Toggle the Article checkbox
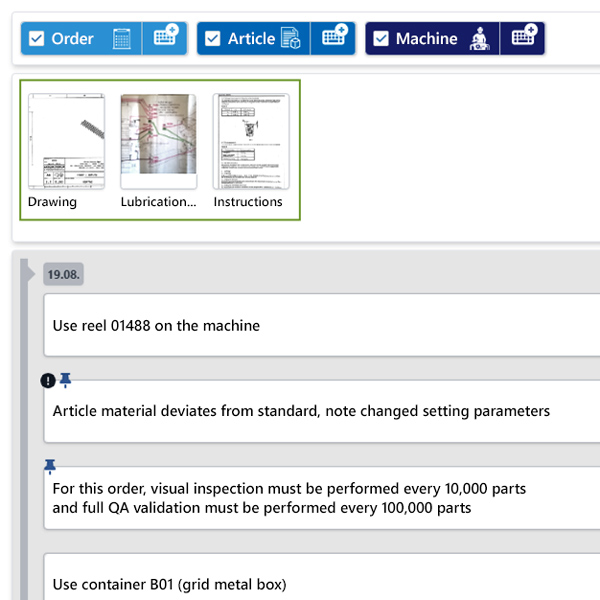 (212, 39)
